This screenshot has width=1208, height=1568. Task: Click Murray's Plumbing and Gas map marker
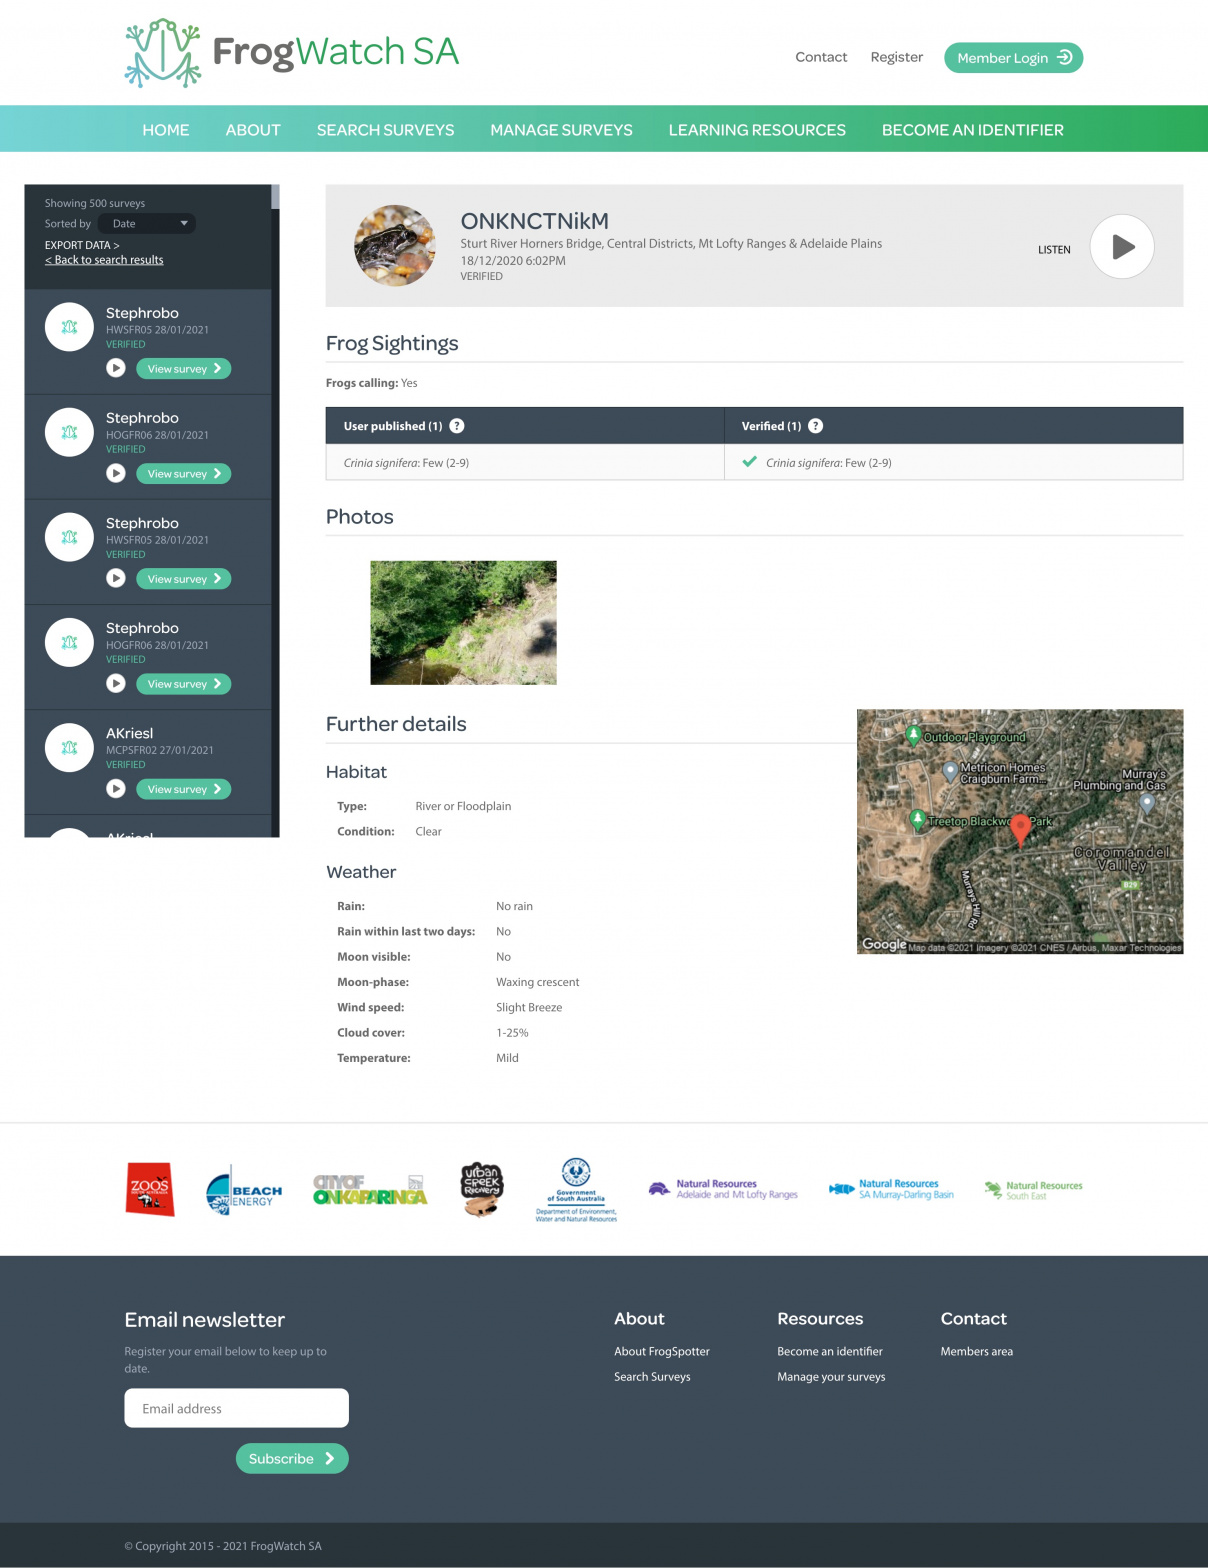(1147, 803)
